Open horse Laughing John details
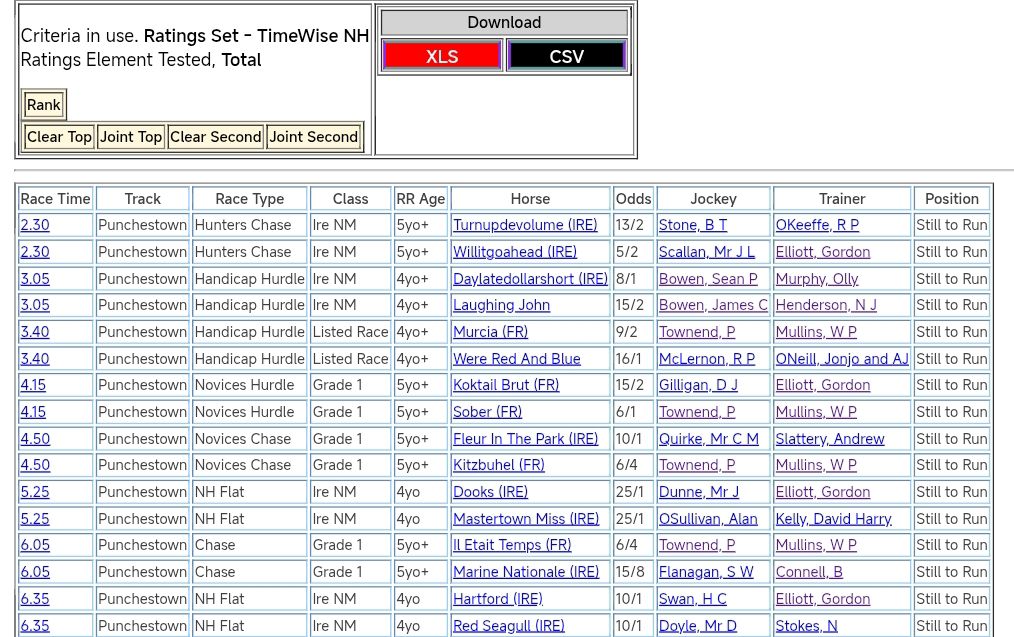Image resolution: width=1014 pixels, height=637 pixels. tap(501, 305)
